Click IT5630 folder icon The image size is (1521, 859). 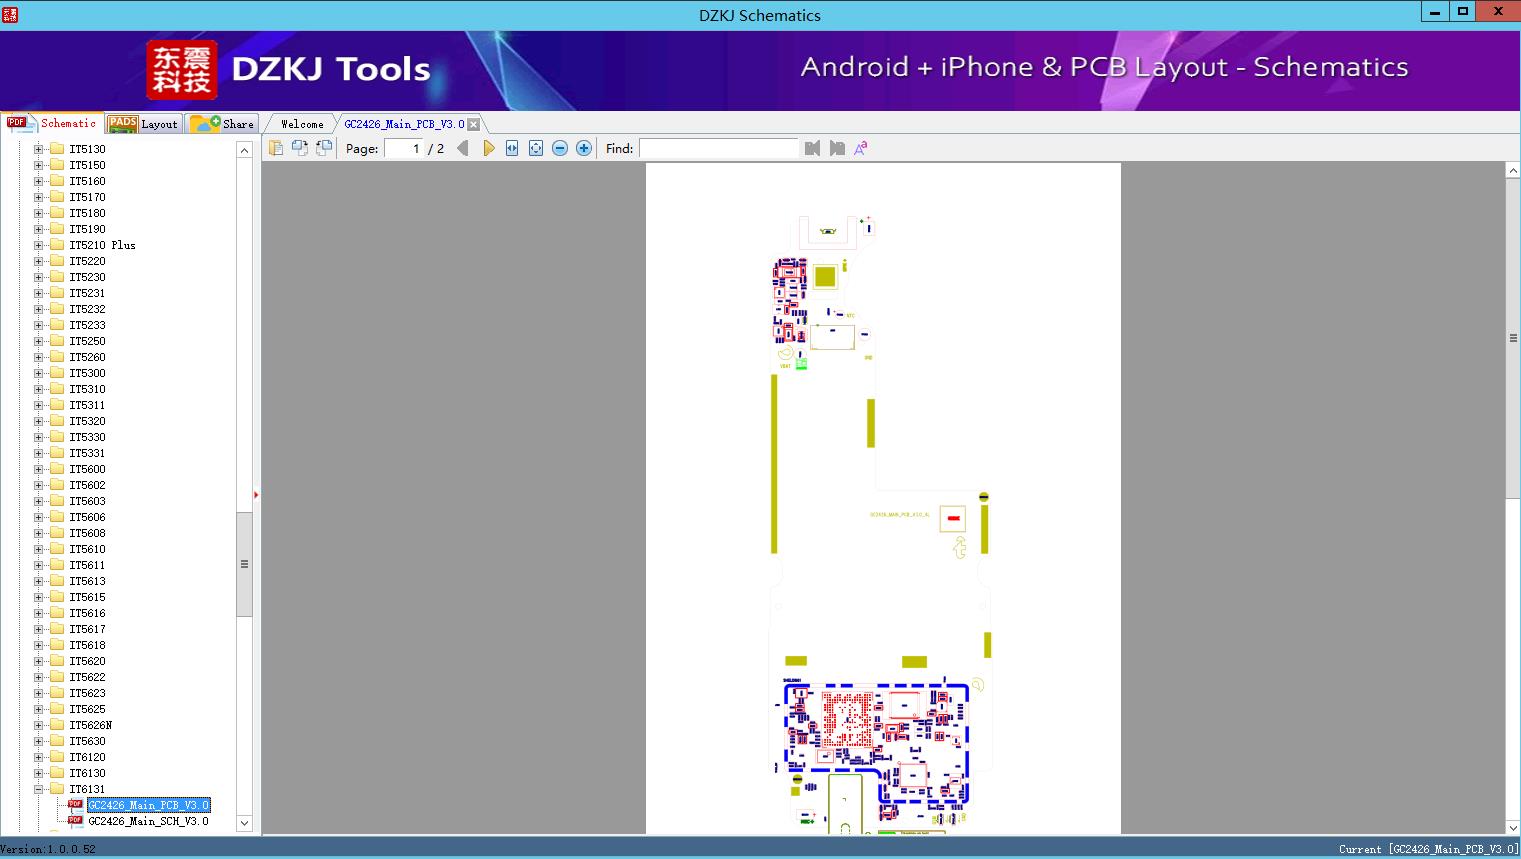pyautogui.click(x=57, y=741)
